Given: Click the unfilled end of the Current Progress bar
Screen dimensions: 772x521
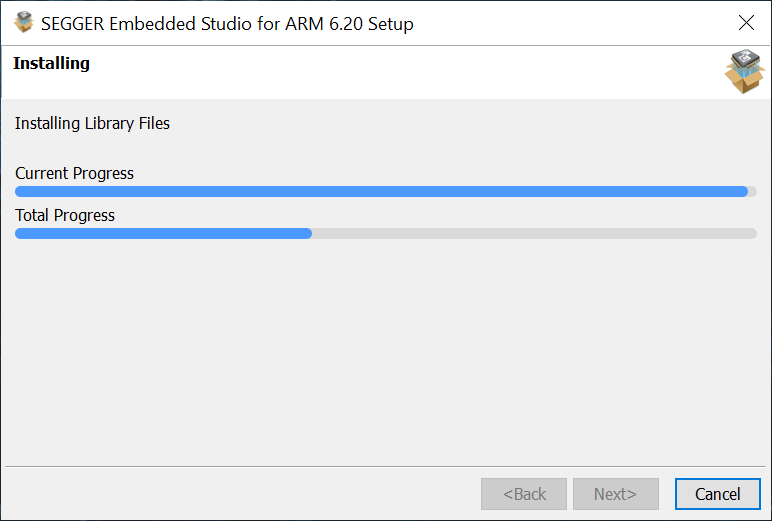Looking at the screenshot, I should point(752,192).
